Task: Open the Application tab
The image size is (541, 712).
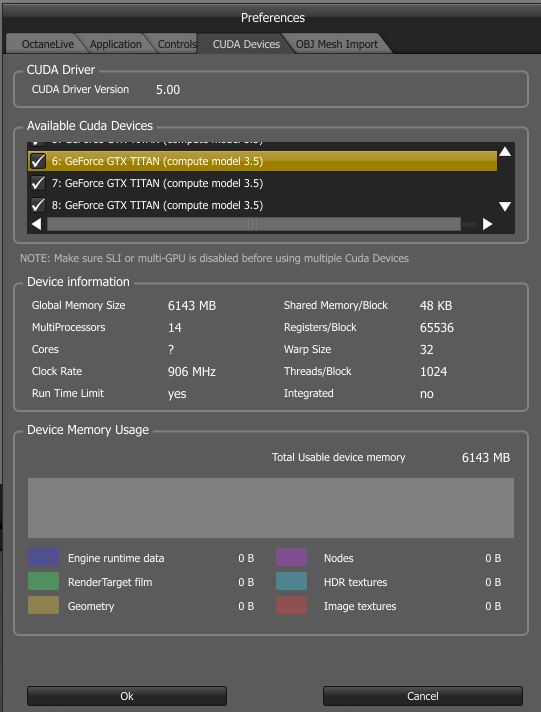Action: tap(115, 44)
